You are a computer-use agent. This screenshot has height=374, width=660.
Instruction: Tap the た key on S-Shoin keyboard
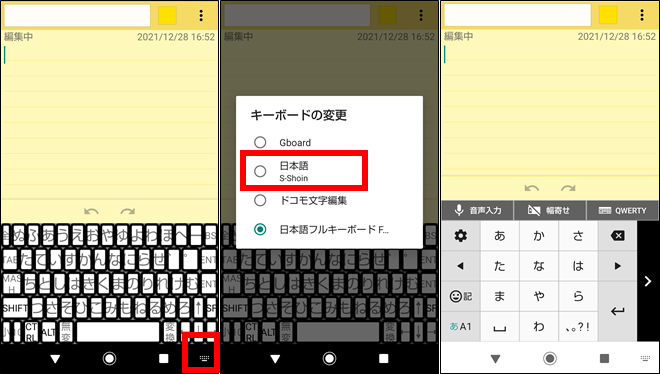click(500, 266)
